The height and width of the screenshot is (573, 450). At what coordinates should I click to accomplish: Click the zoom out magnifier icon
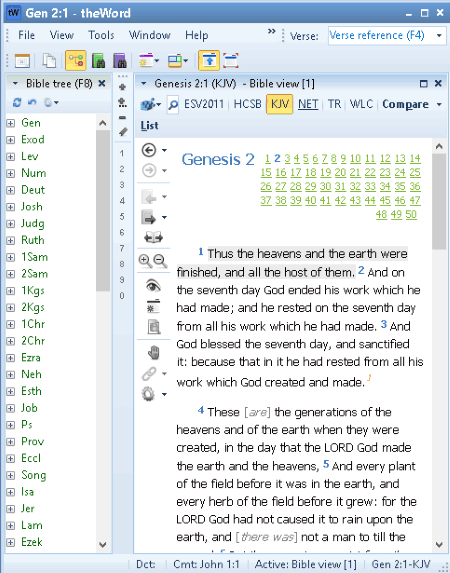(x=160, y=261)
